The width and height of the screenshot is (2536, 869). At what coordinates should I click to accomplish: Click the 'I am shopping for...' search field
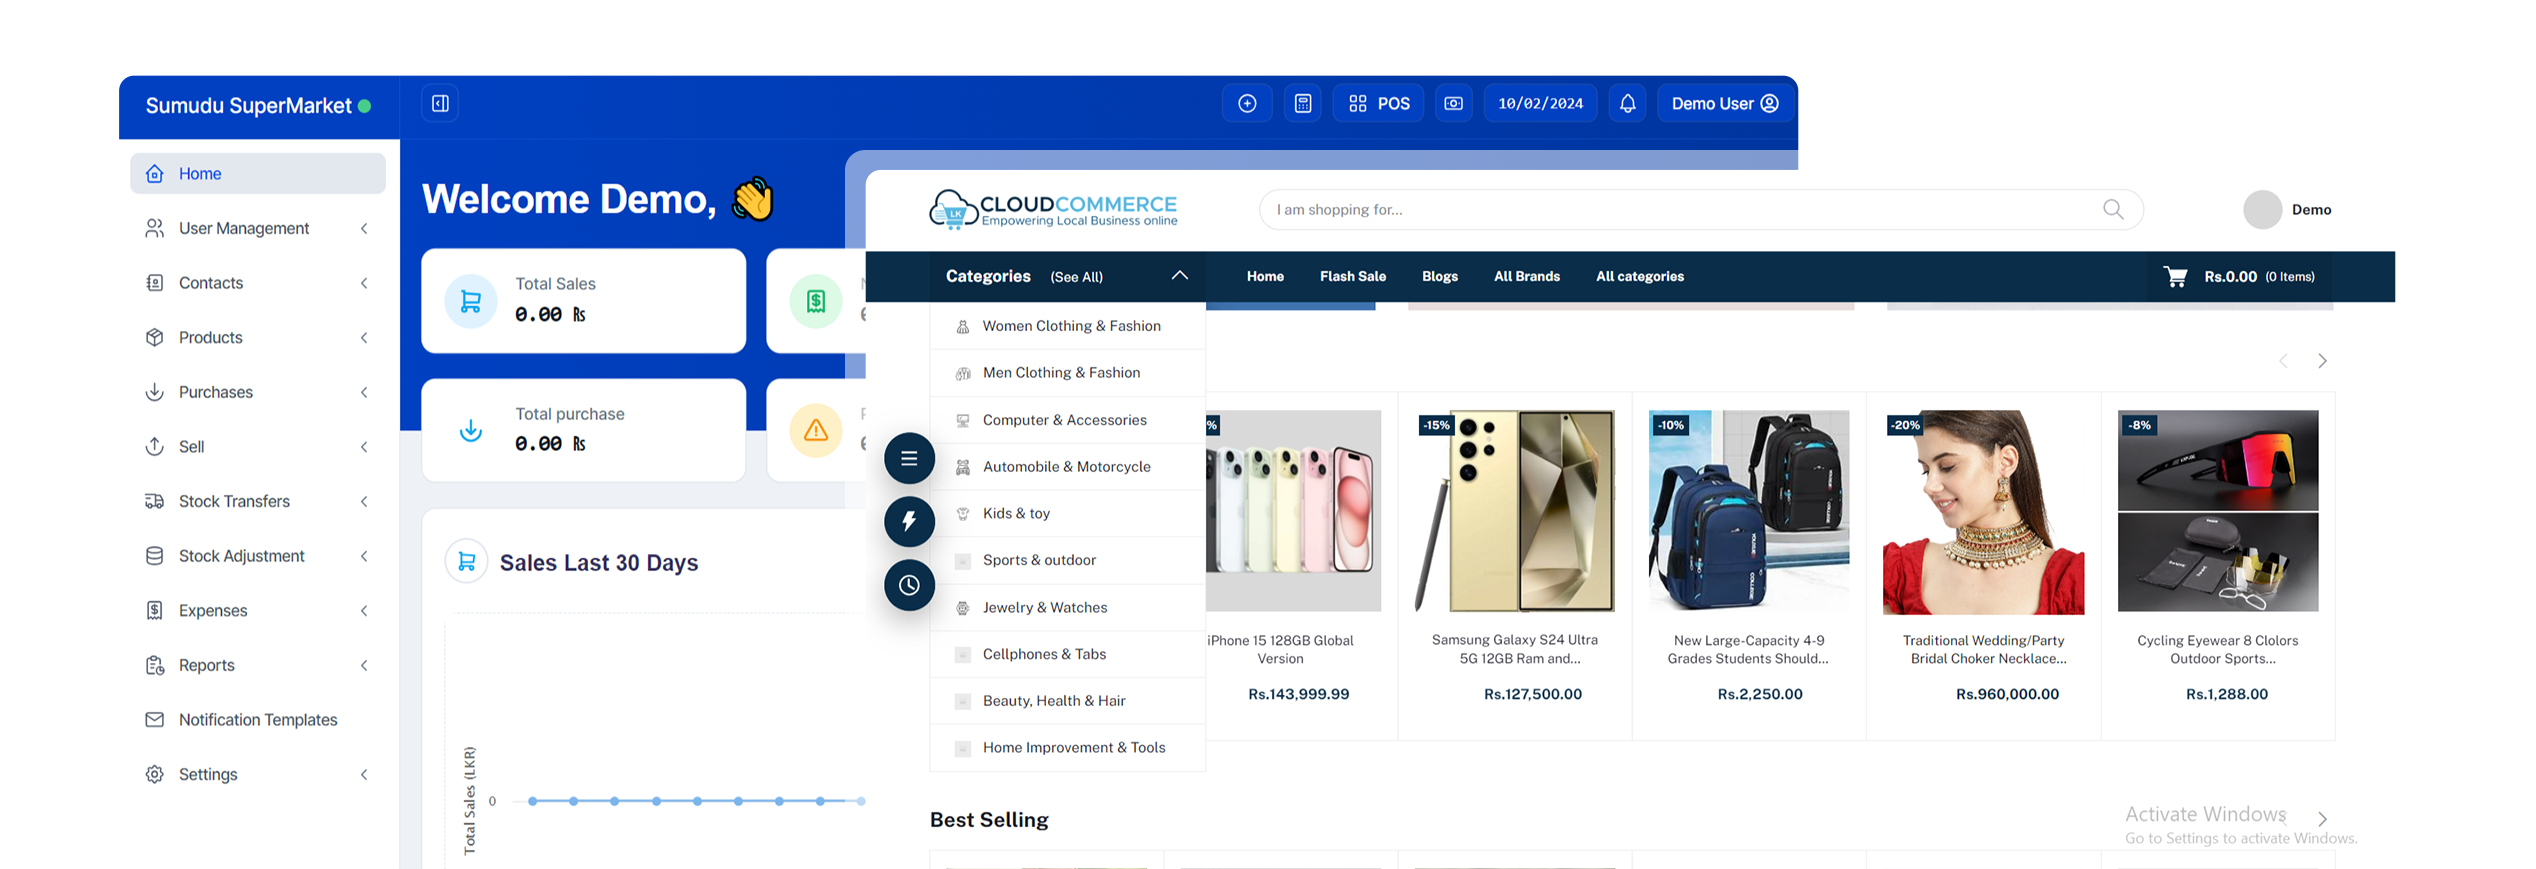tap(1700, 209)
